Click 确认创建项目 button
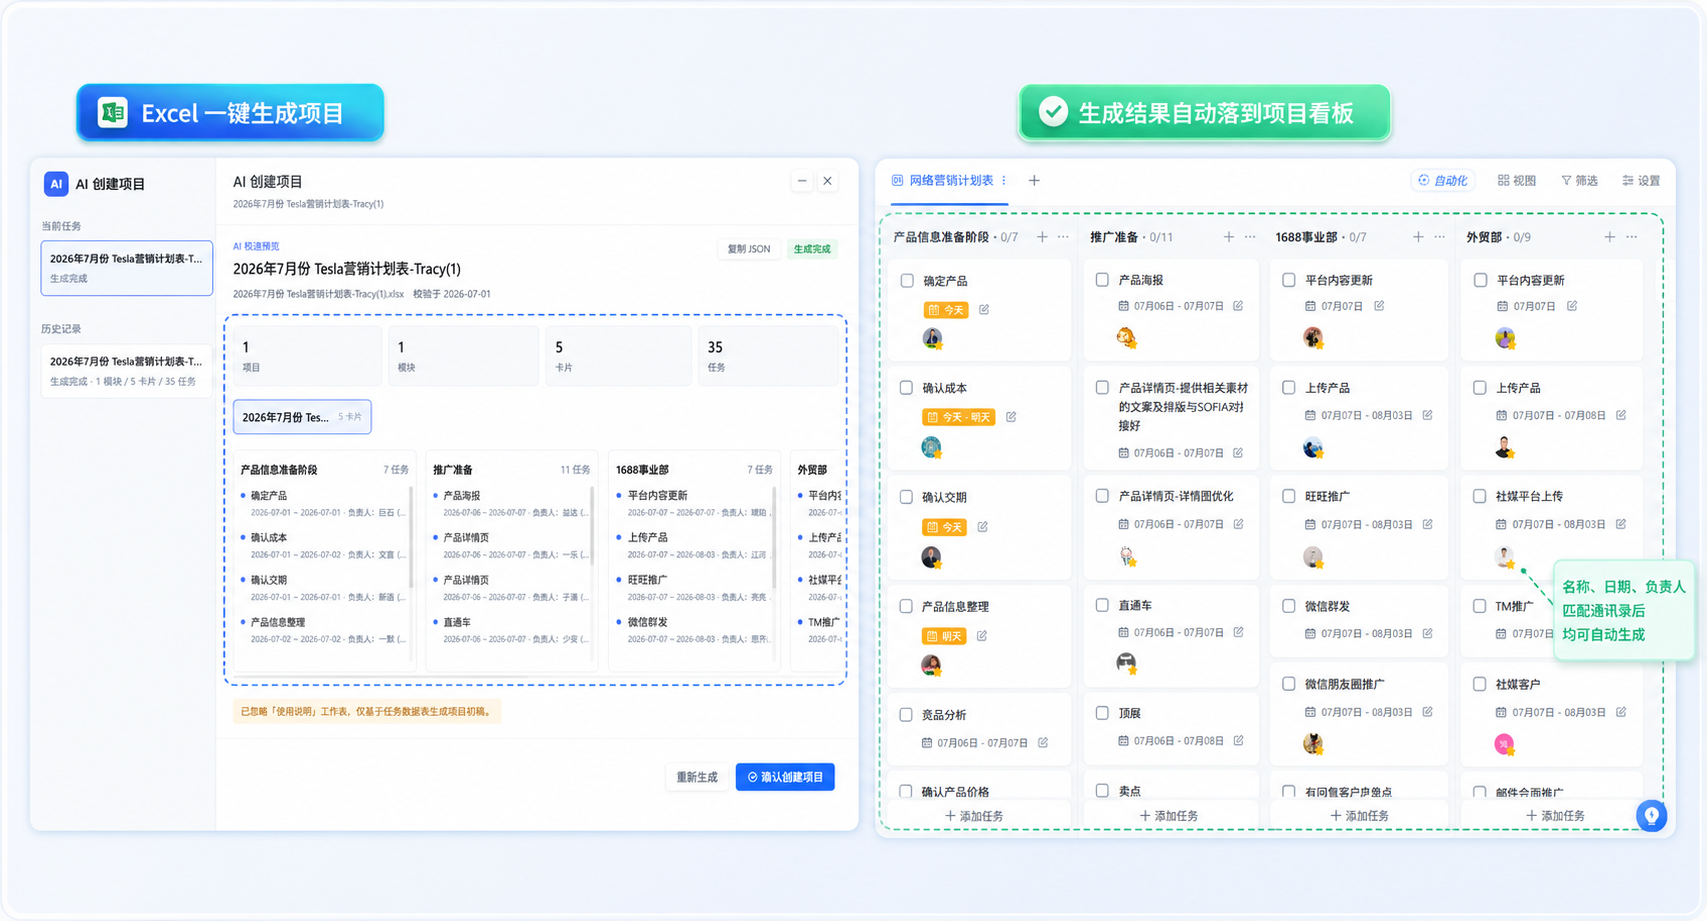 point(785,777)
